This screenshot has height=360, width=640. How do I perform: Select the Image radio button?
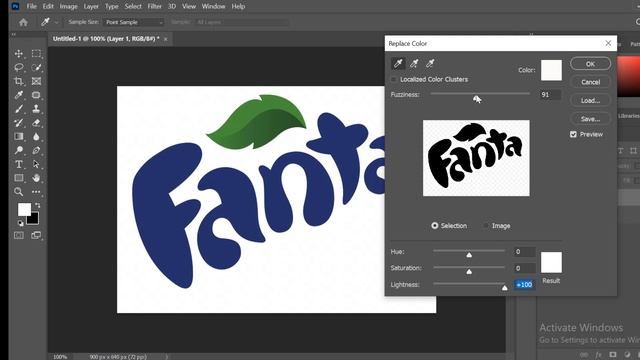(x=485, y=226)
